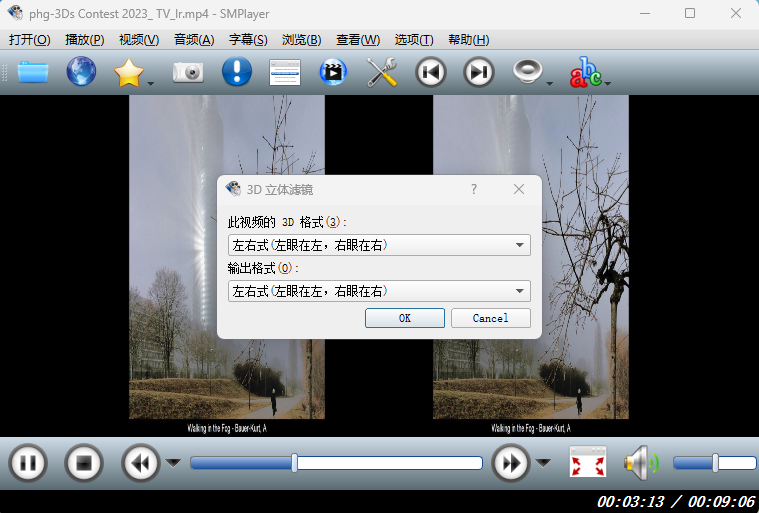Screen dimensions: 759x513
Task: Maximize the SMPlayer window
Action: pos(690,14)
